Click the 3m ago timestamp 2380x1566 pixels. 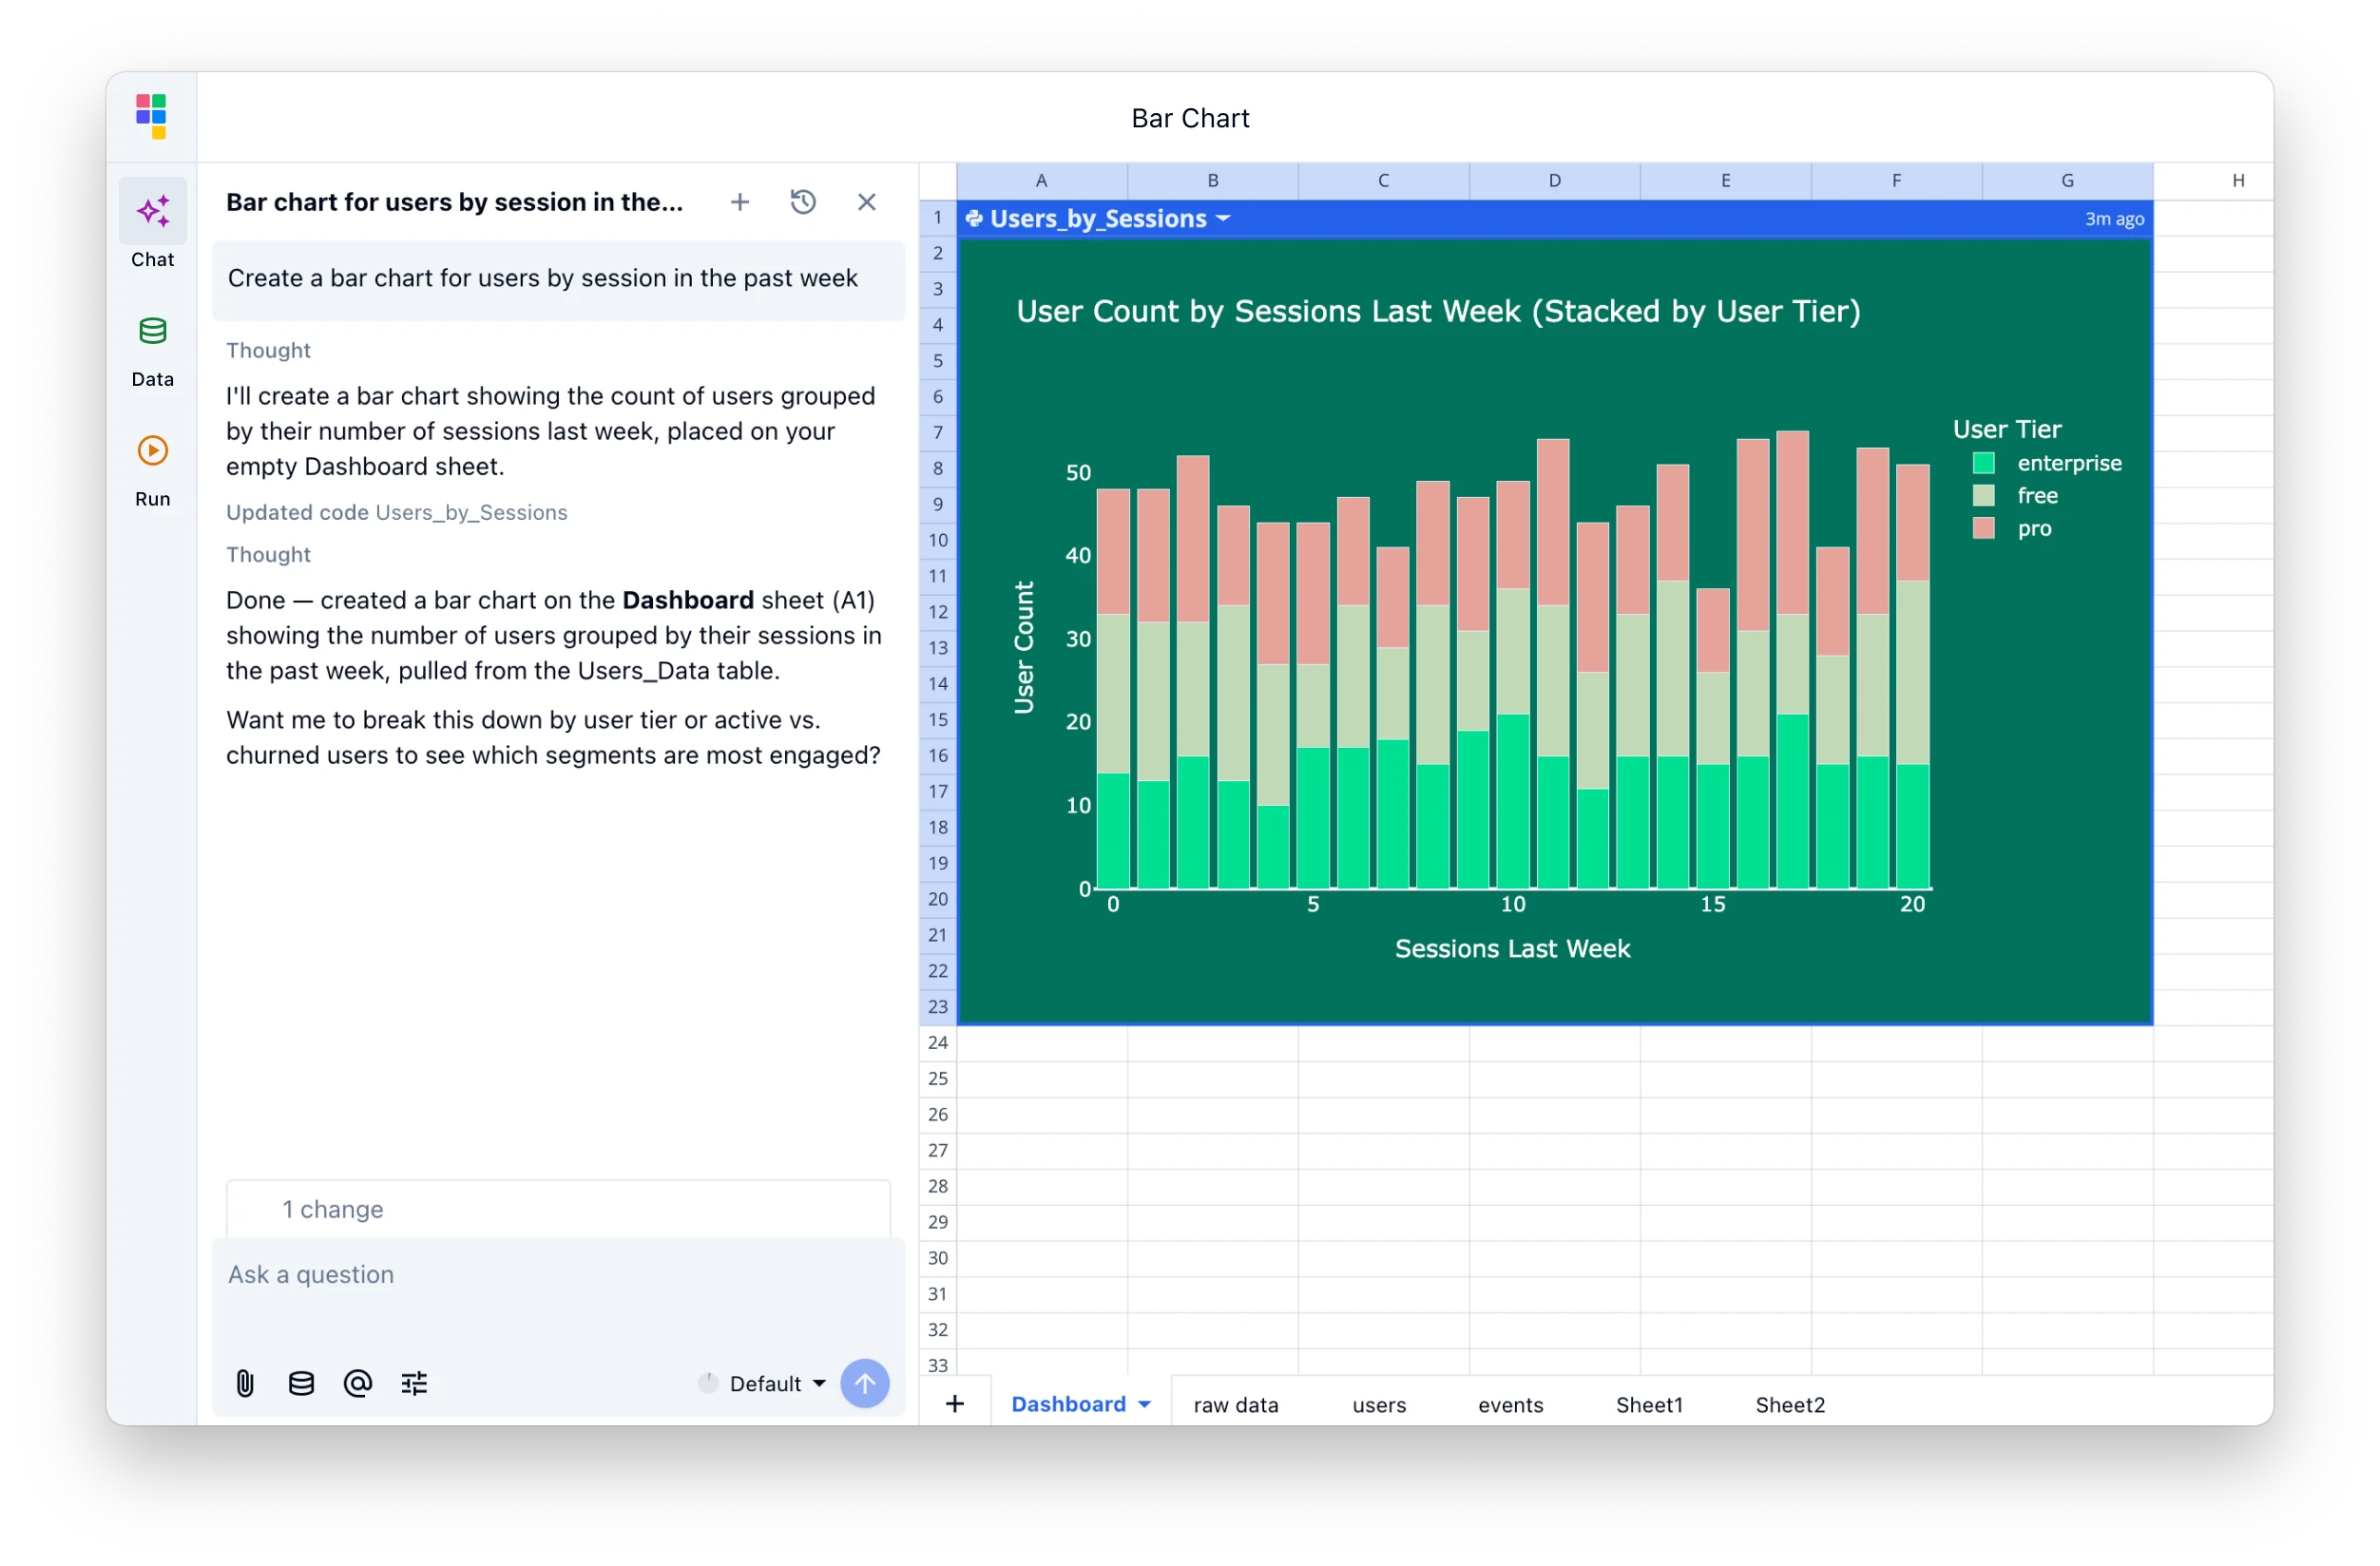click(x=2114, y=219)
